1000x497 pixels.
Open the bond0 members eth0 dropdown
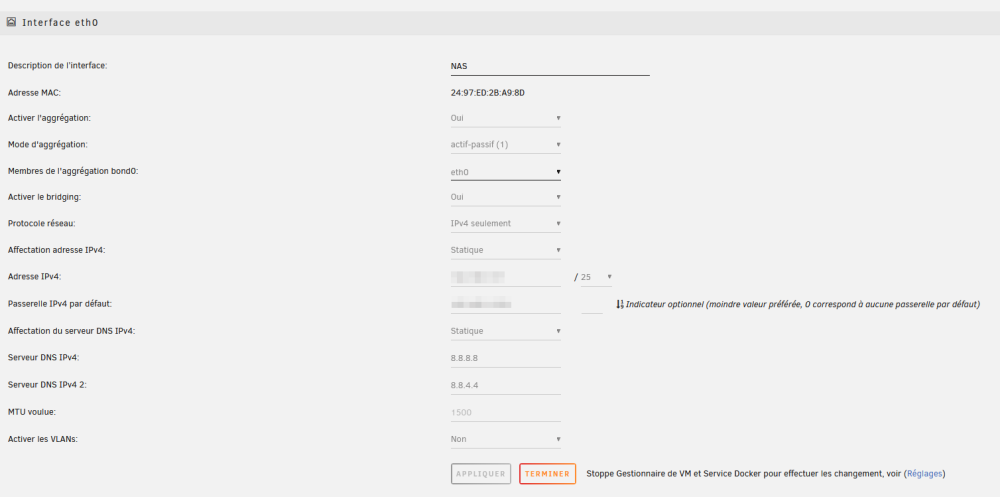[x=506, y=171]
